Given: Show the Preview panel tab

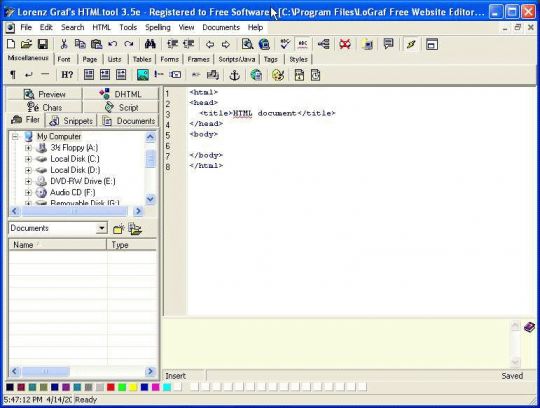Looking at the screenshot, I should (x=44, y=94).
